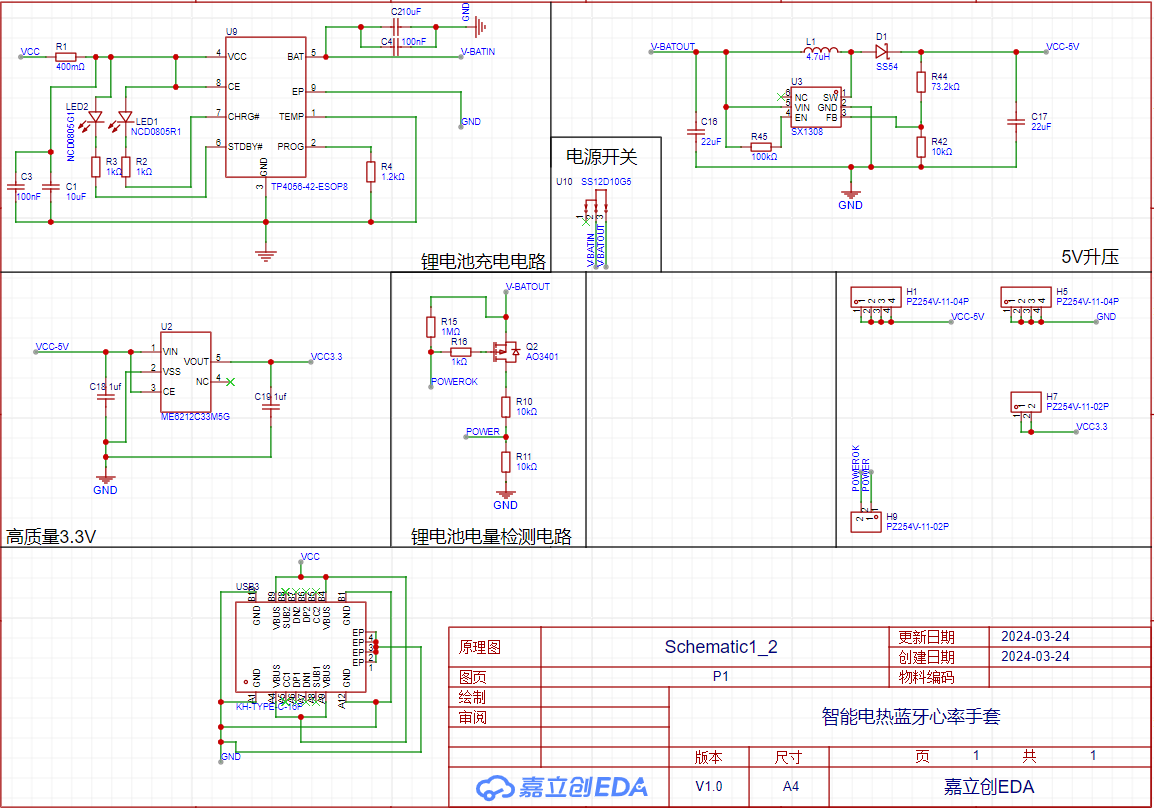Screen dimensions: 1154x808
Task: Select the ME6212C33M5G regulator U2
Action: click(x=186, y=372)
